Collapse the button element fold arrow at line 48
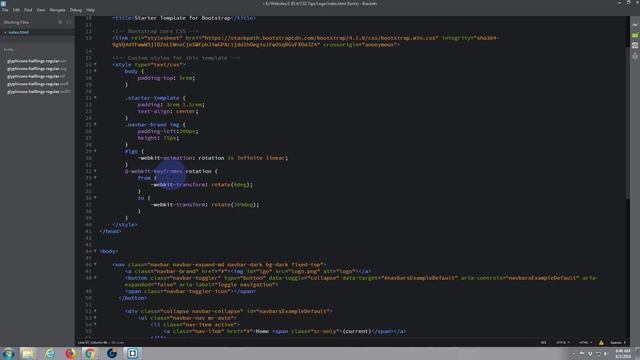The width and height of the screenshot is (640, 360). [96, 278]
